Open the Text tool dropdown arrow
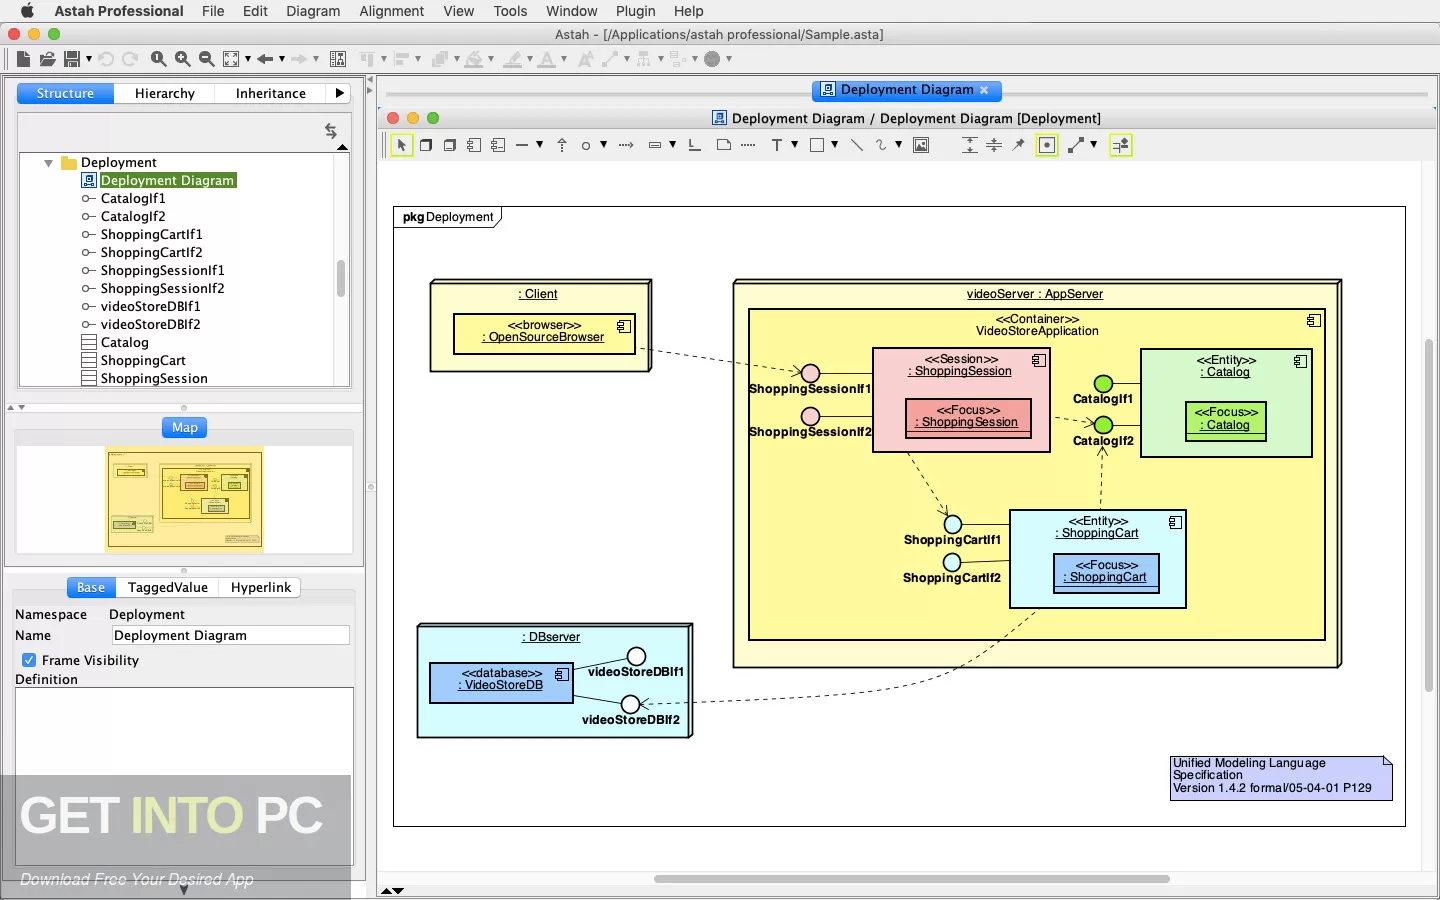The width and height of the screenshot is (1440, 900). click(794, 145)
